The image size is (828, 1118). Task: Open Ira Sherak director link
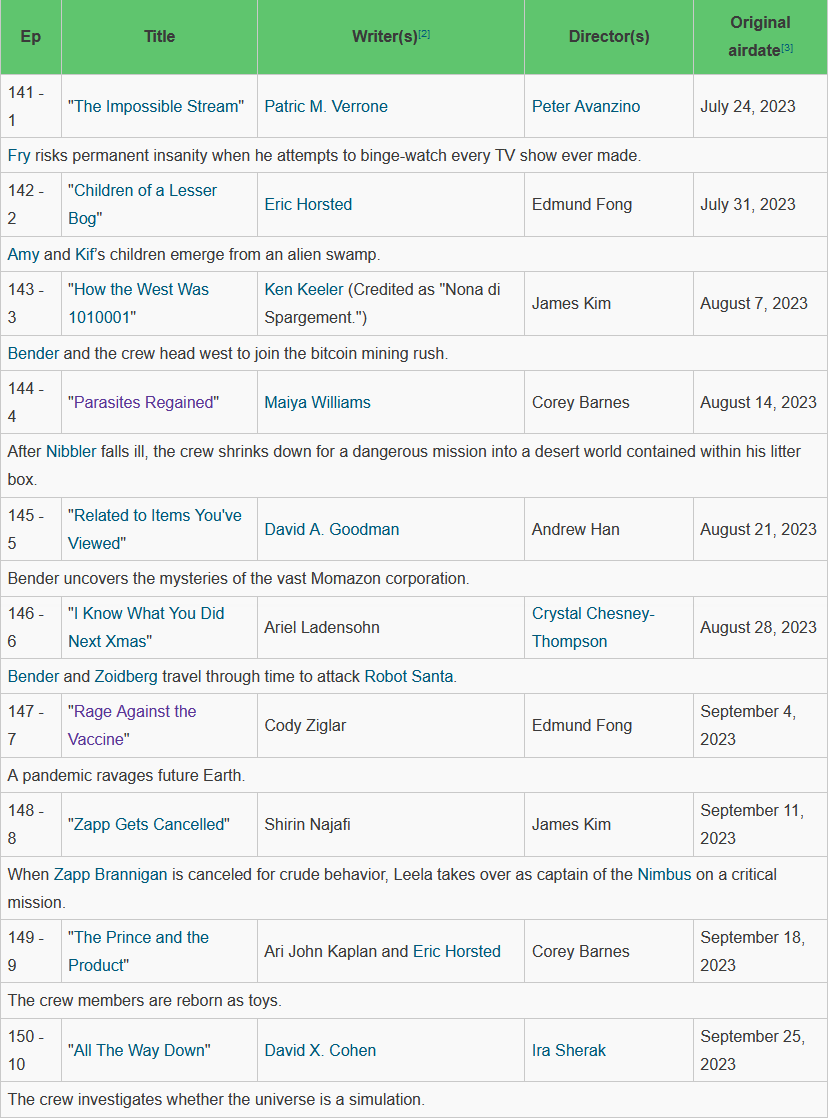[568, 1050]
